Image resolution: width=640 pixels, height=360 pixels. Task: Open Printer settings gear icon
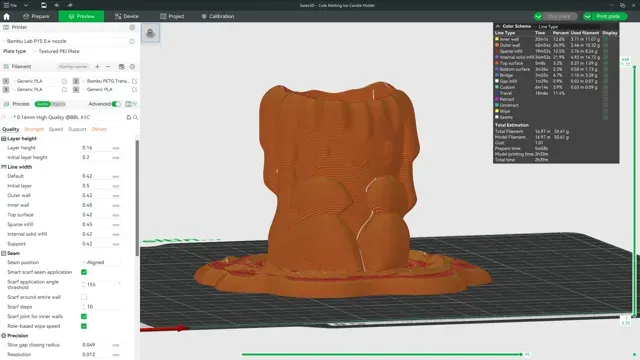pos(132,27)
